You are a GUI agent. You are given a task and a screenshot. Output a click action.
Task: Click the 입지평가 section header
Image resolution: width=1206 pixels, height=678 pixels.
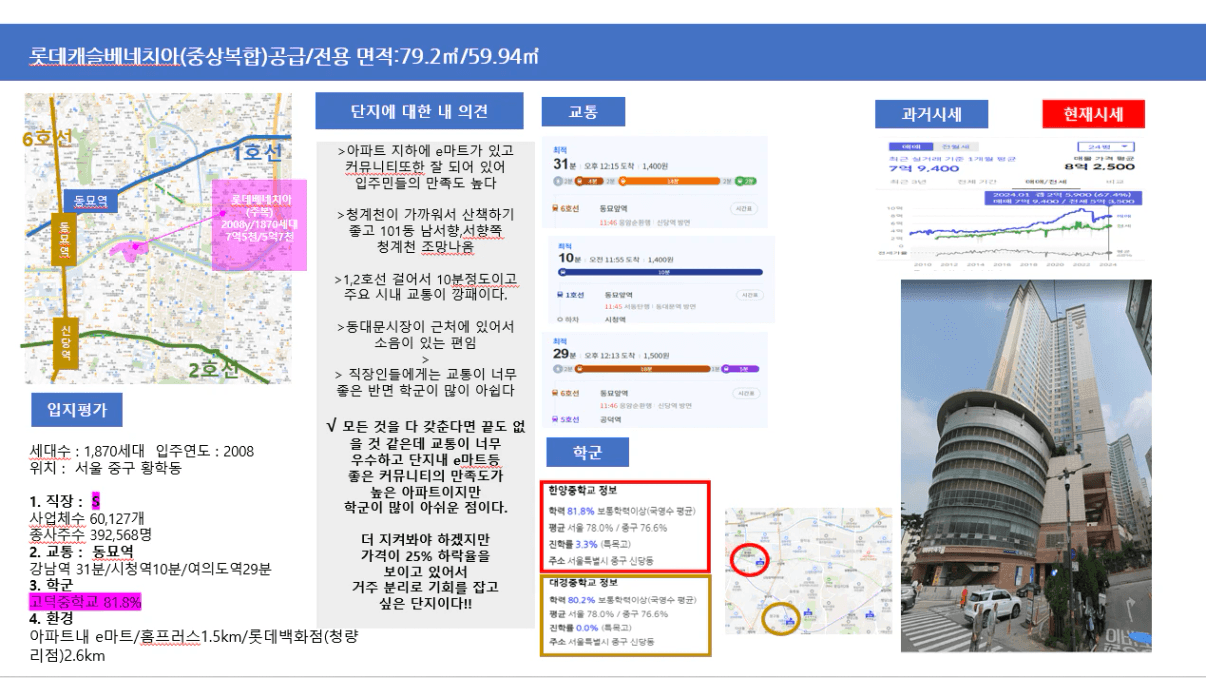tap(78, 408)
